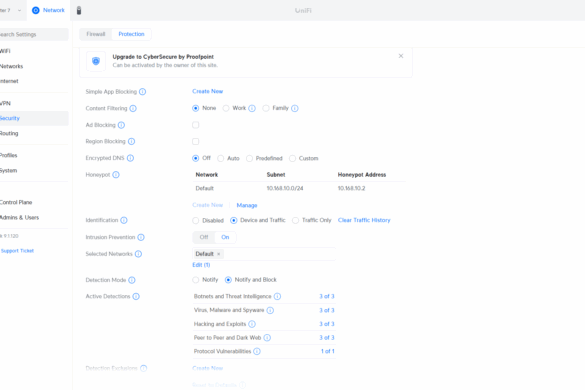Image resolution: width=585 pixels, height=390 pixels.
Task: Show info for Botnets and Threat Intelligence
Action: coord(277,296)
